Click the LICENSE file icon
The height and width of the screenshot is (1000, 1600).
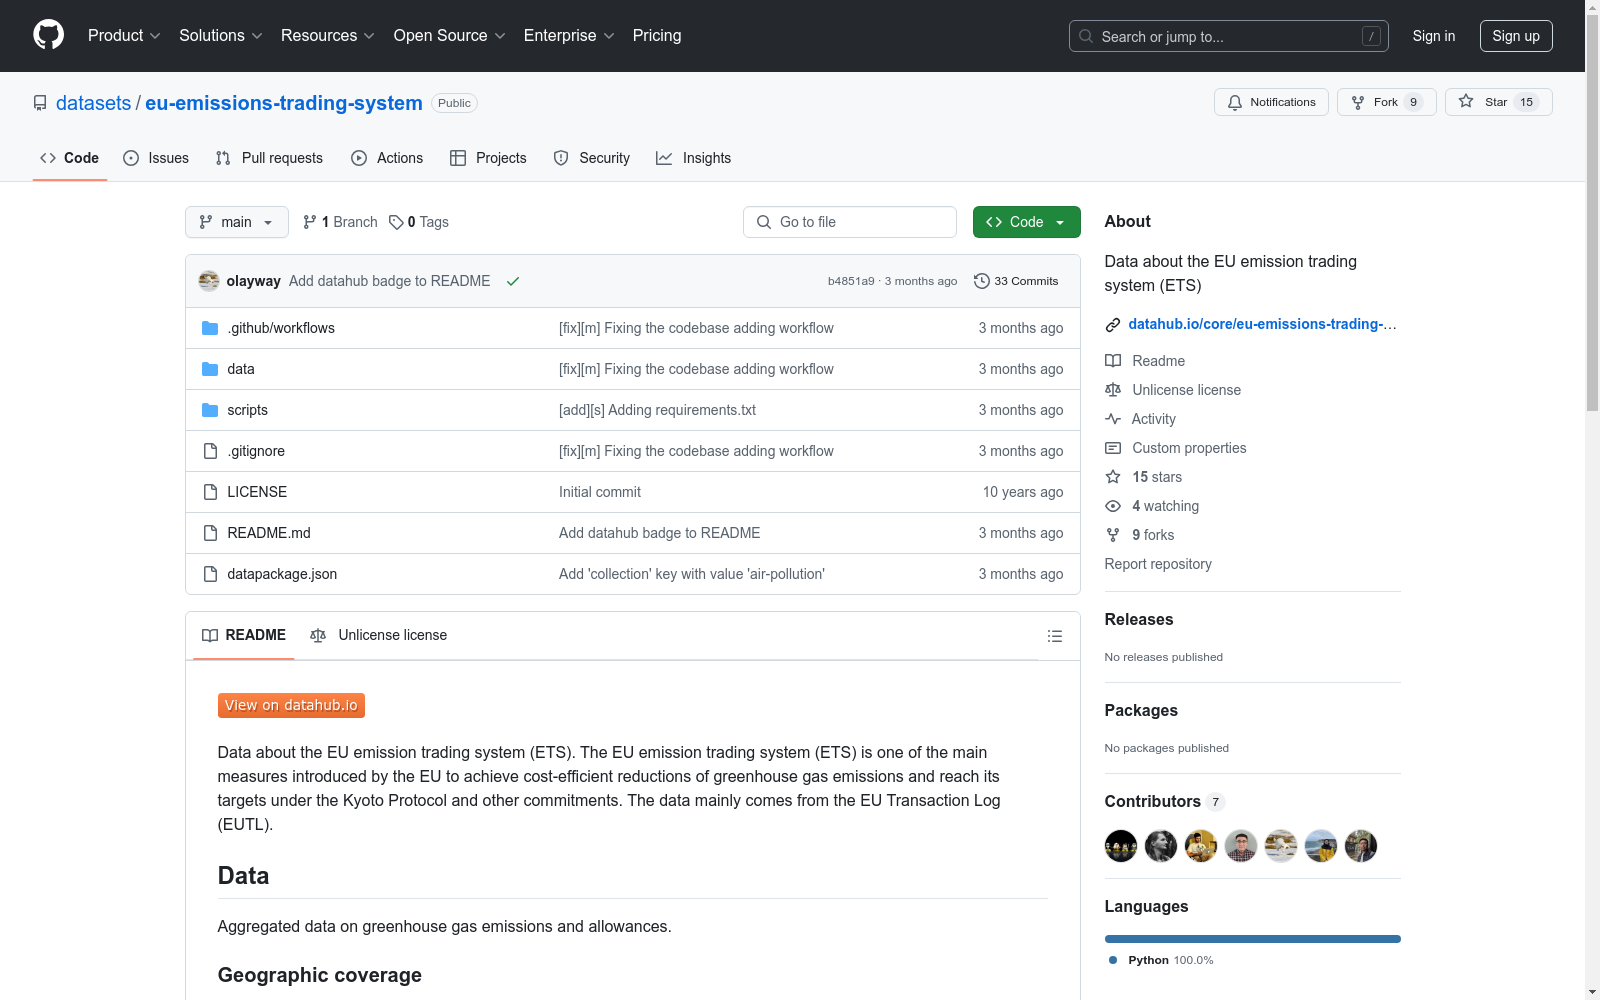210,492
